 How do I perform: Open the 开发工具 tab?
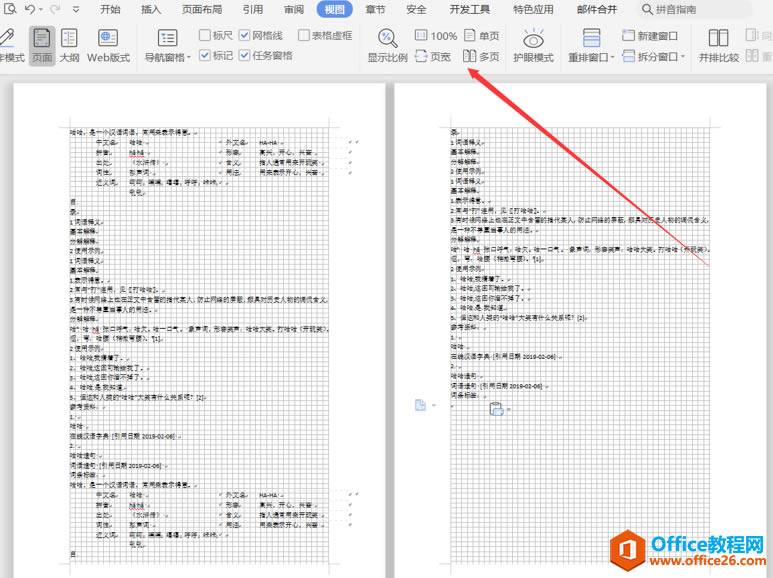470,9
